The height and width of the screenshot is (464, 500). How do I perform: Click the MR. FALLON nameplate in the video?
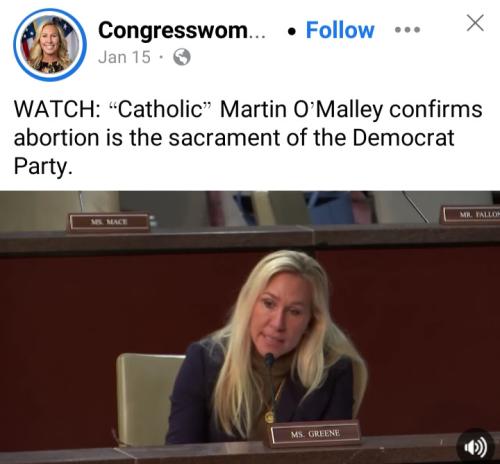coord(471,215)
